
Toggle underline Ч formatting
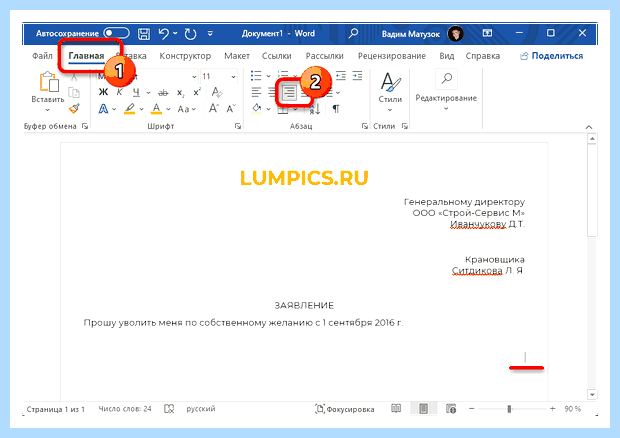(136, 93)
